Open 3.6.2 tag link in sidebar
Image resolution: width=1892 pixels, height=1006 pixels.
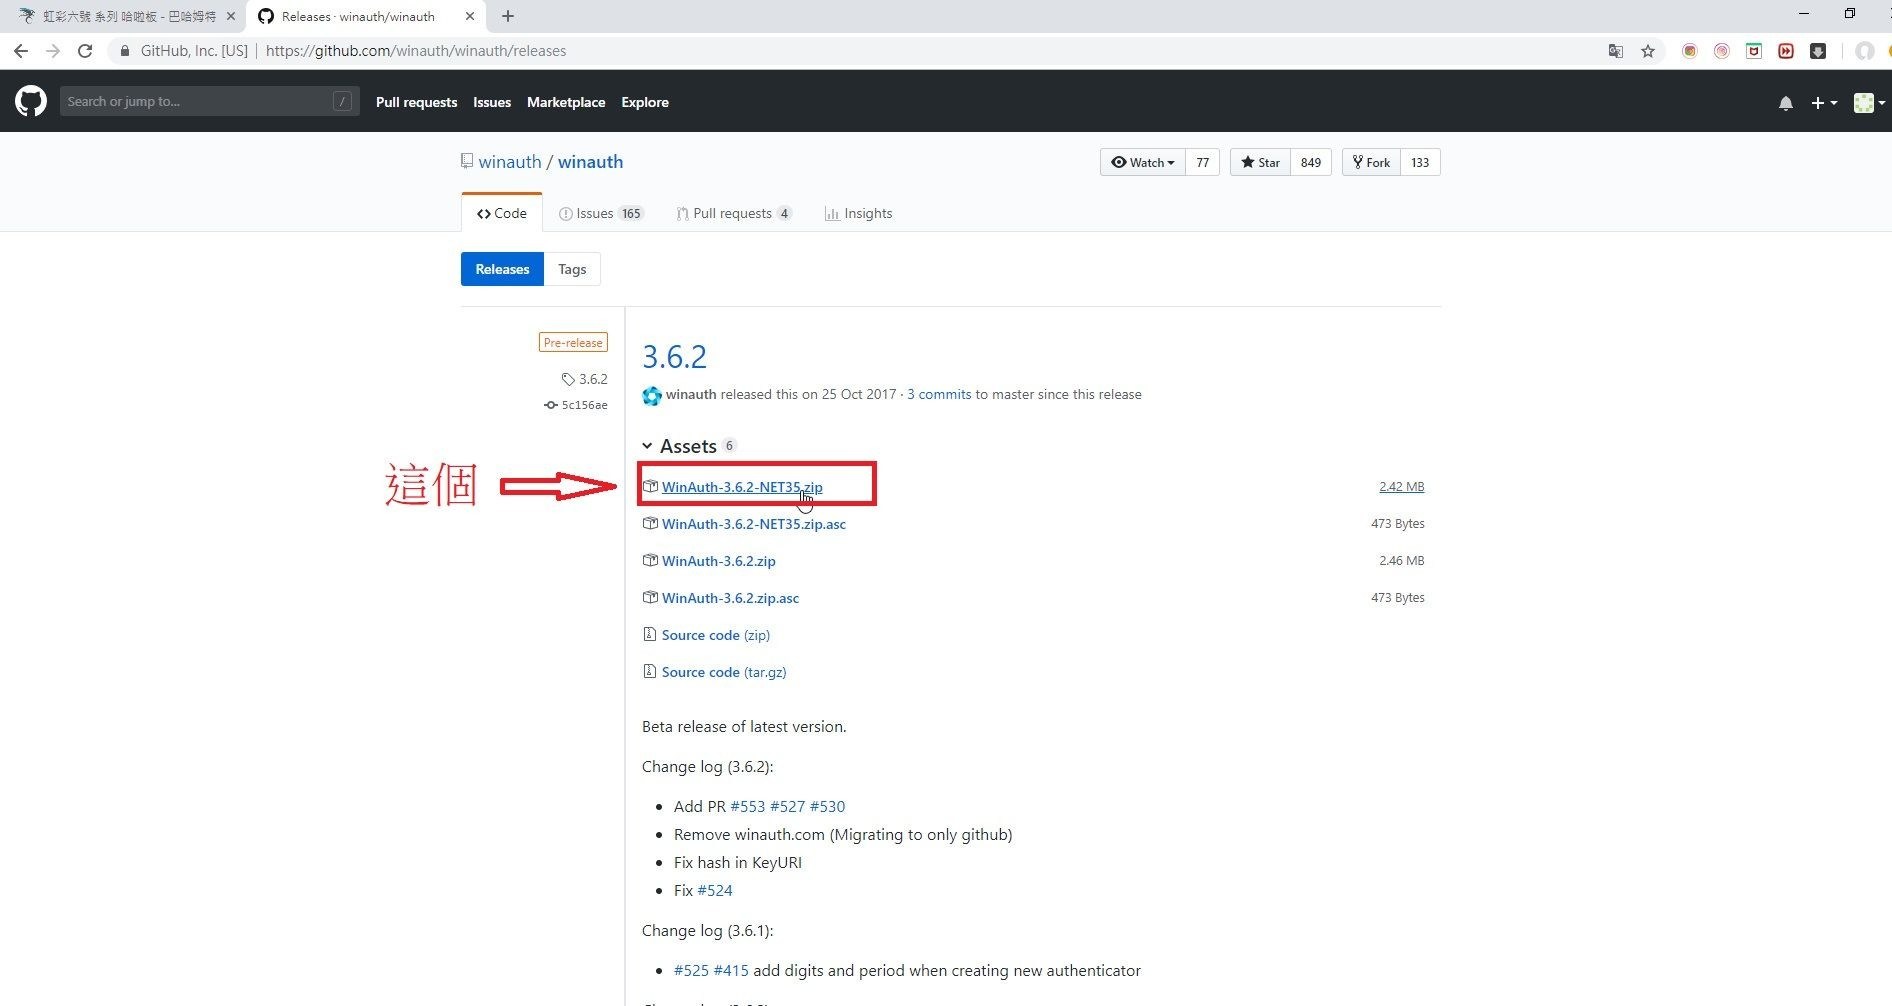[586, 379]
